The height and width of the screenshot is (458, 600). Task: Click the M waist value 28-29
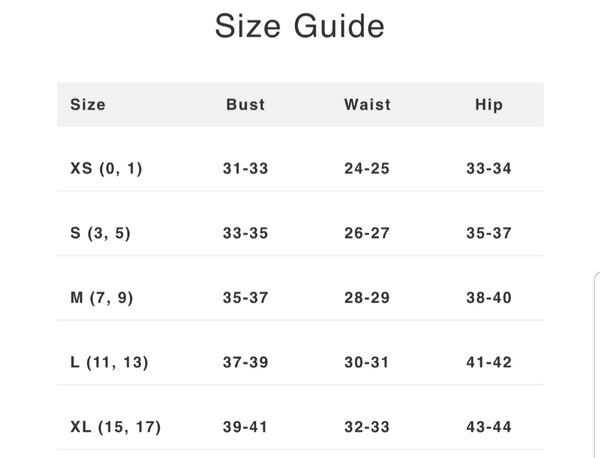pos(367,298)
